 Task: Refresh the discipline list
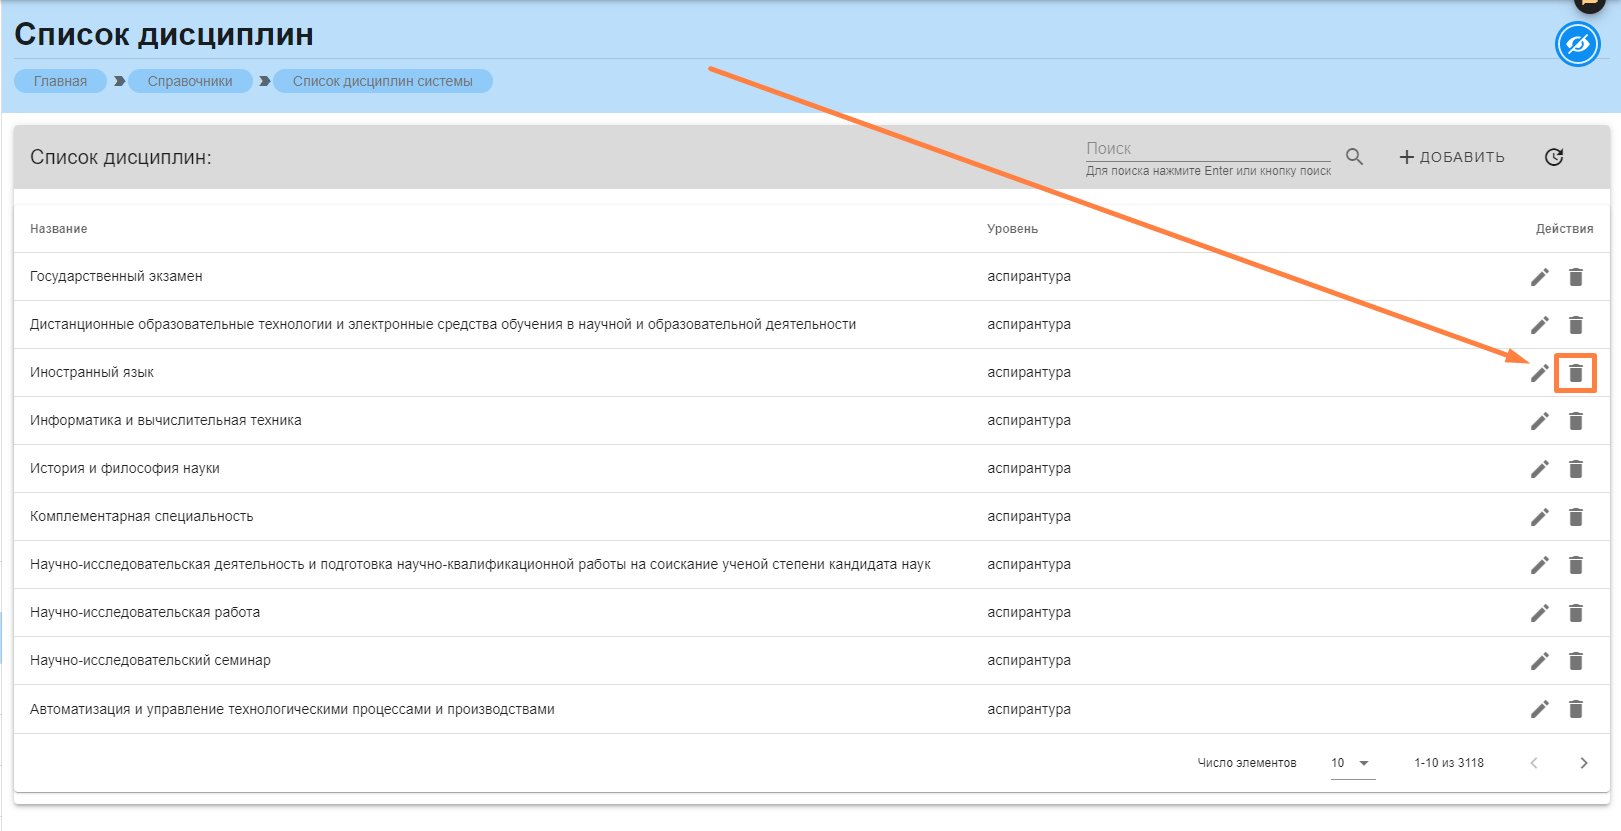[1553, 157]
